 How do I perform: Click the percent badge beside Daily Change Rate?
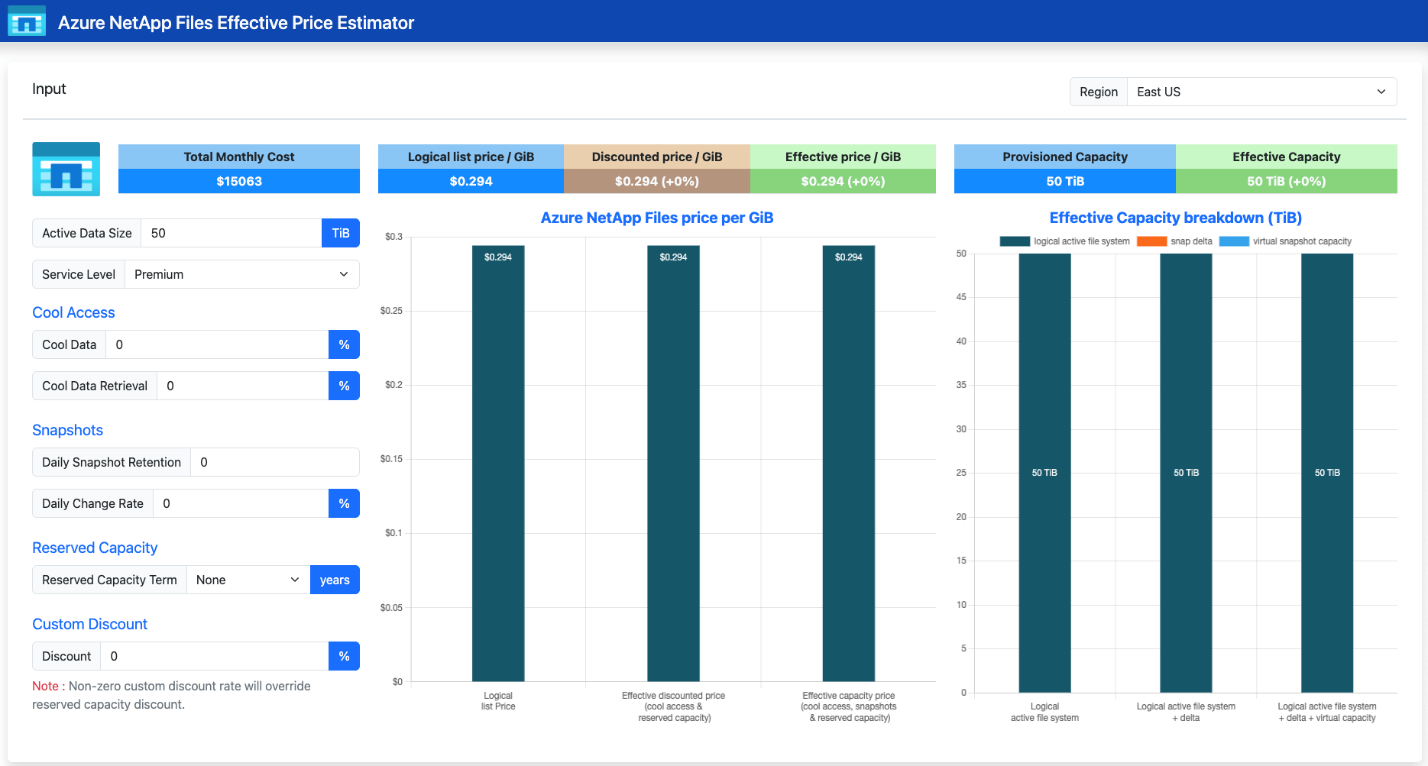(x=344, y=503)
